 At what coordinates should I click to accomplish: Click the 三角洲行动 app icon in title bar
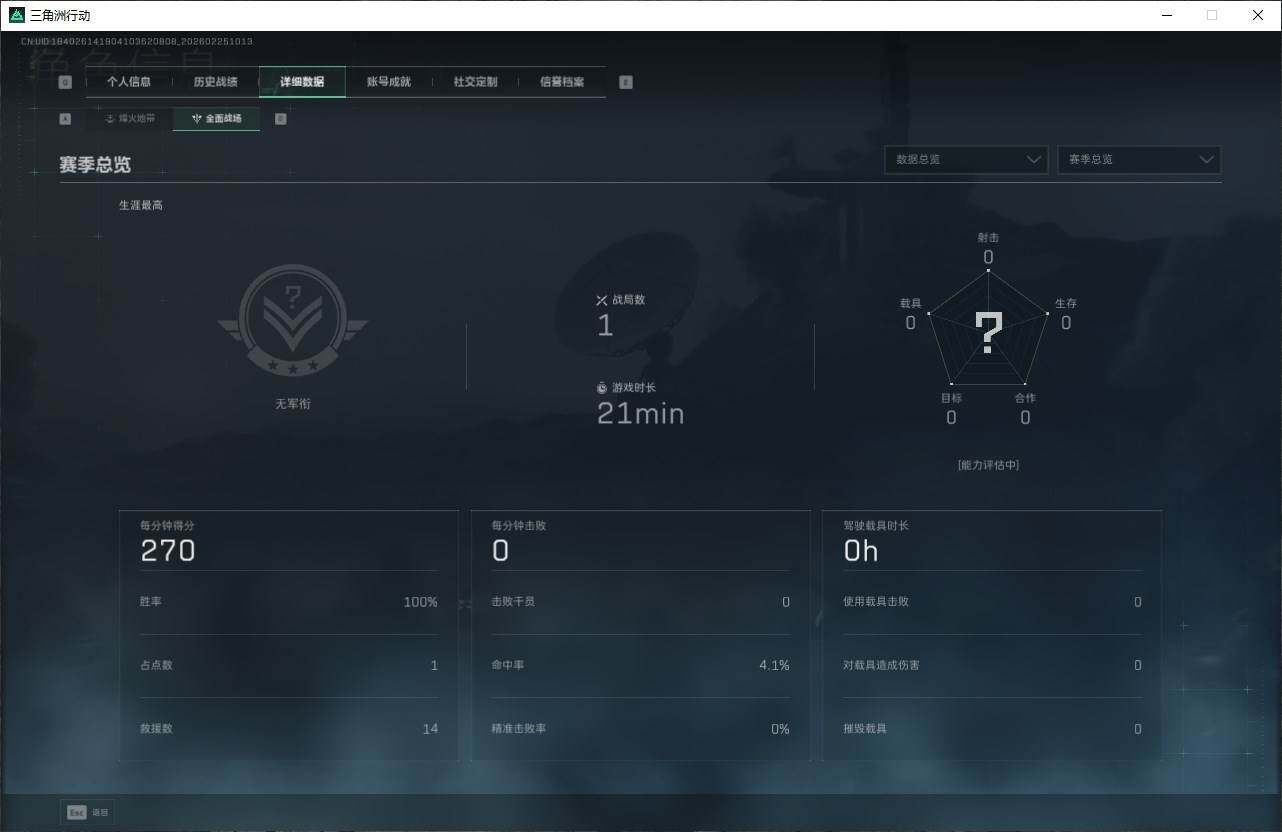pyautogui.click(x=16, y=15)
